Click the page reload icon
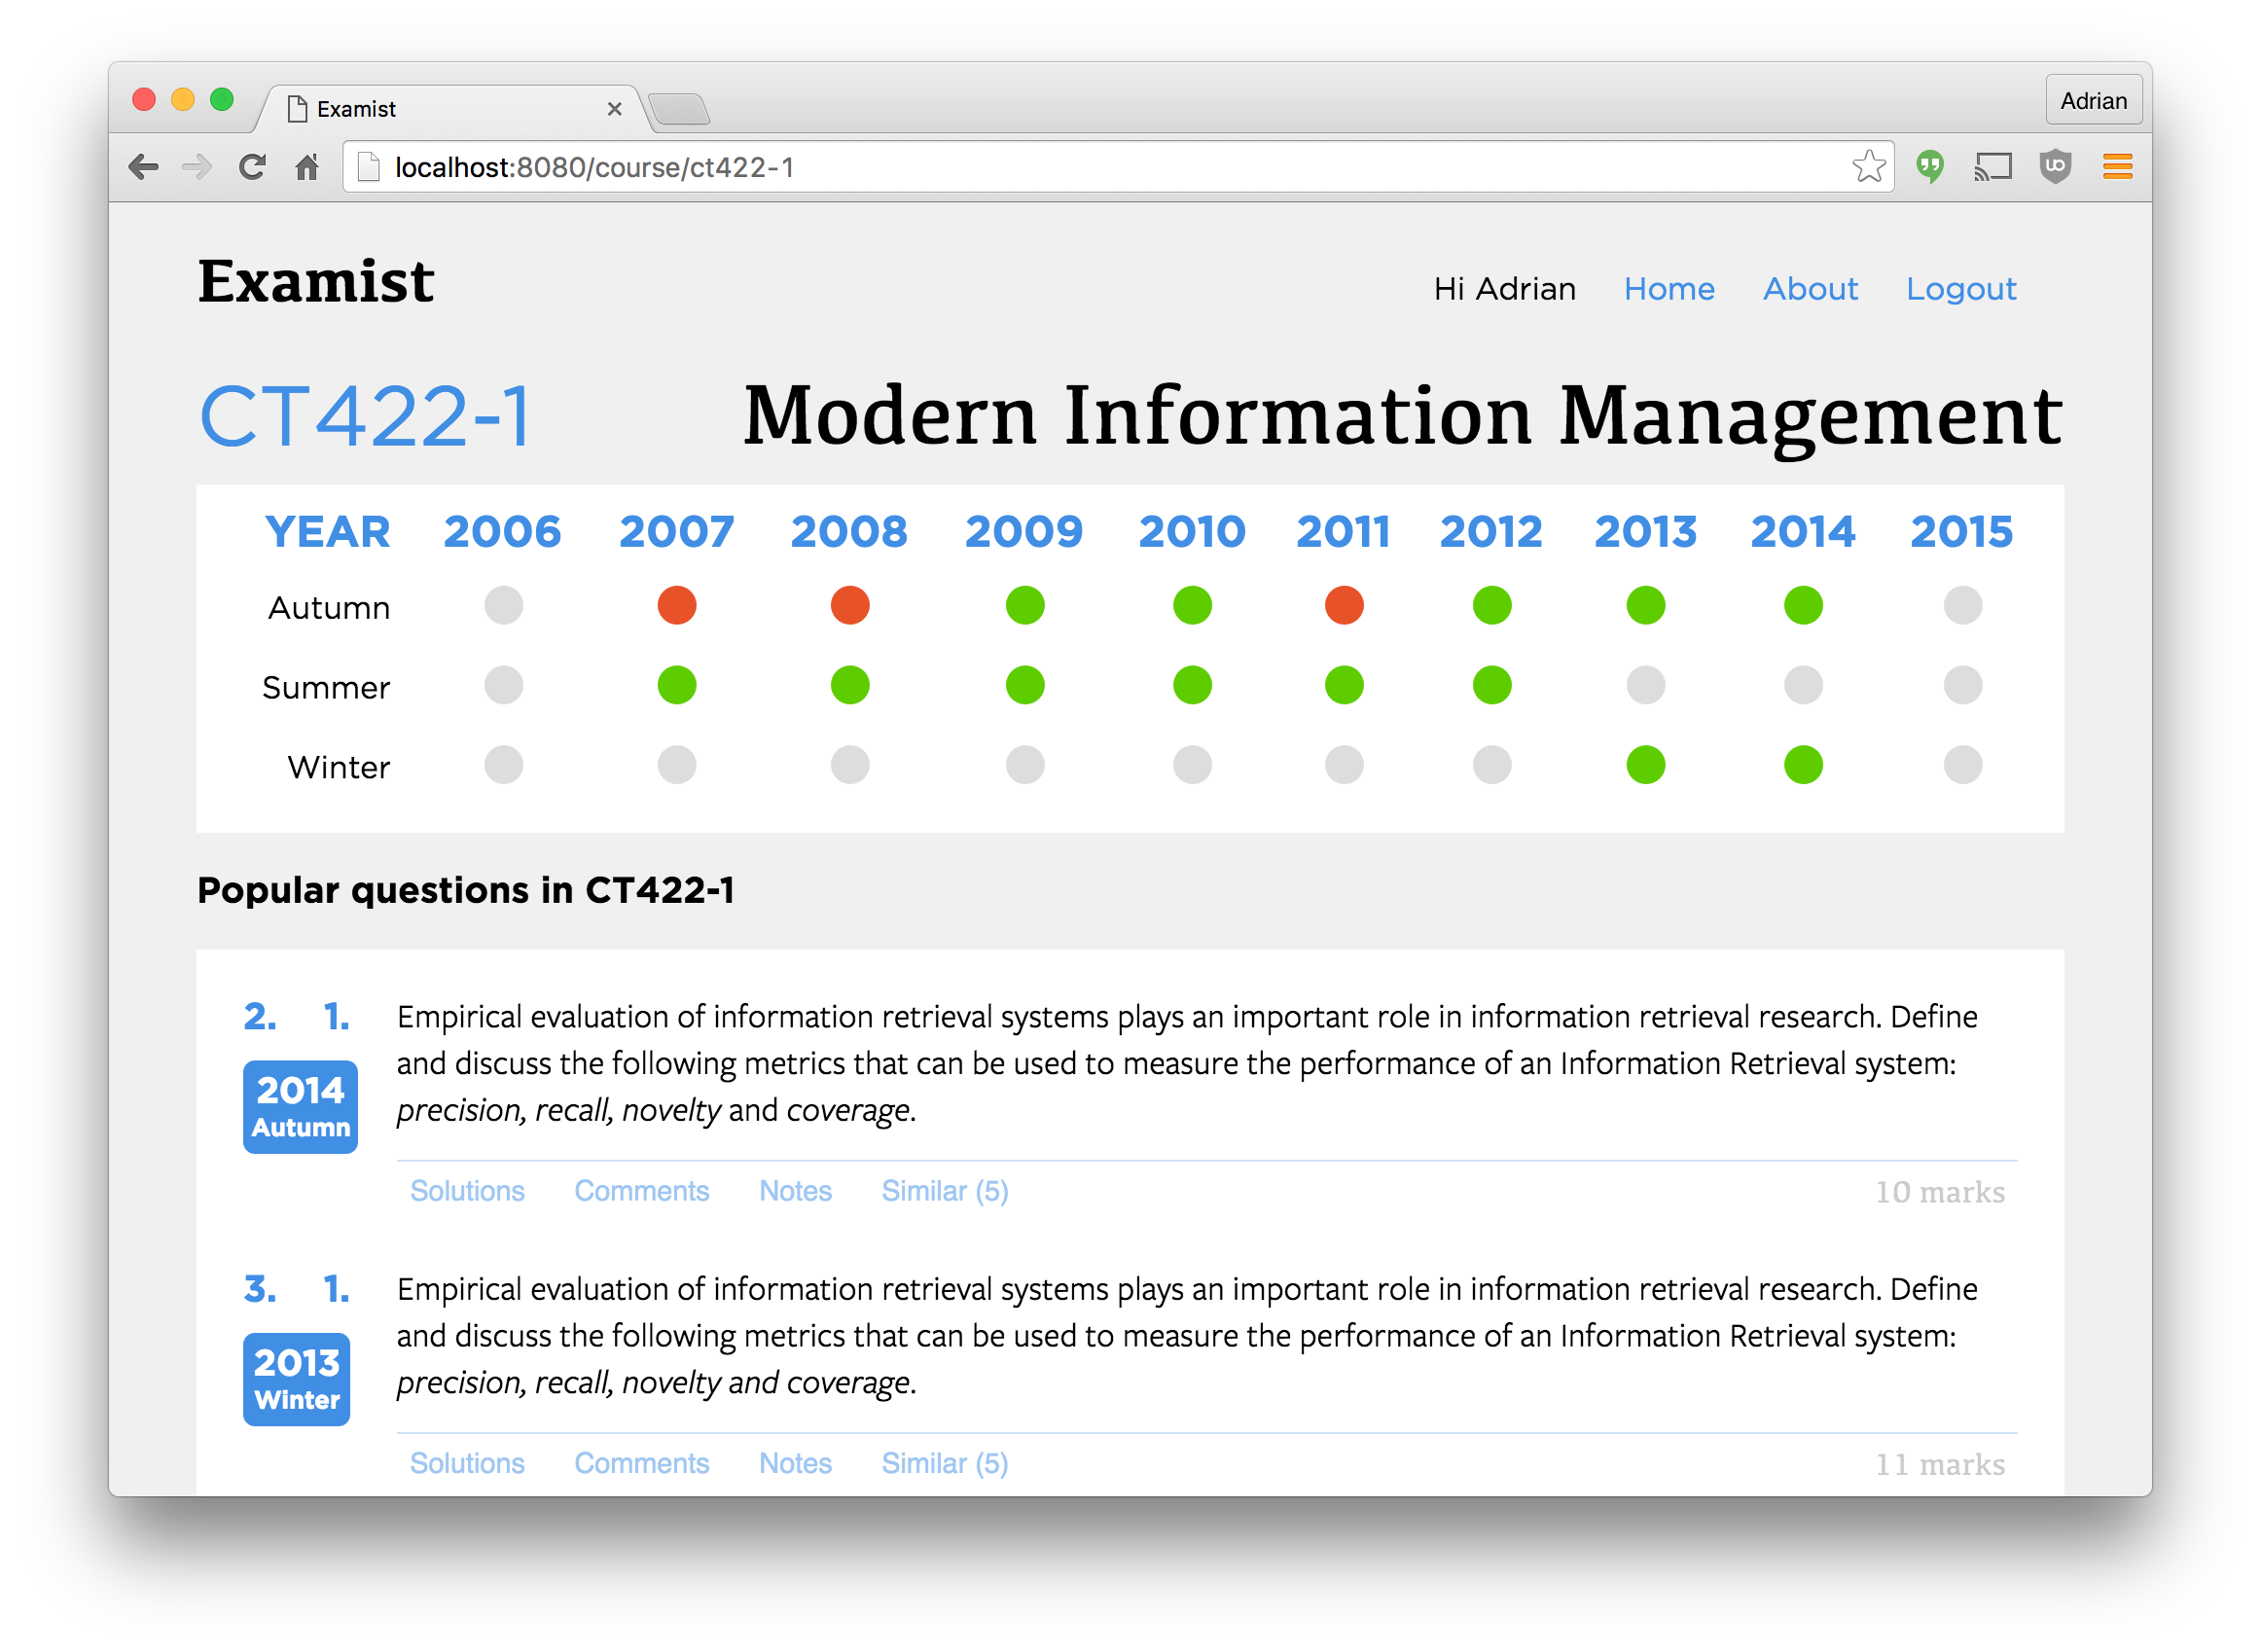2261x1652 pixels. (252, 167)
